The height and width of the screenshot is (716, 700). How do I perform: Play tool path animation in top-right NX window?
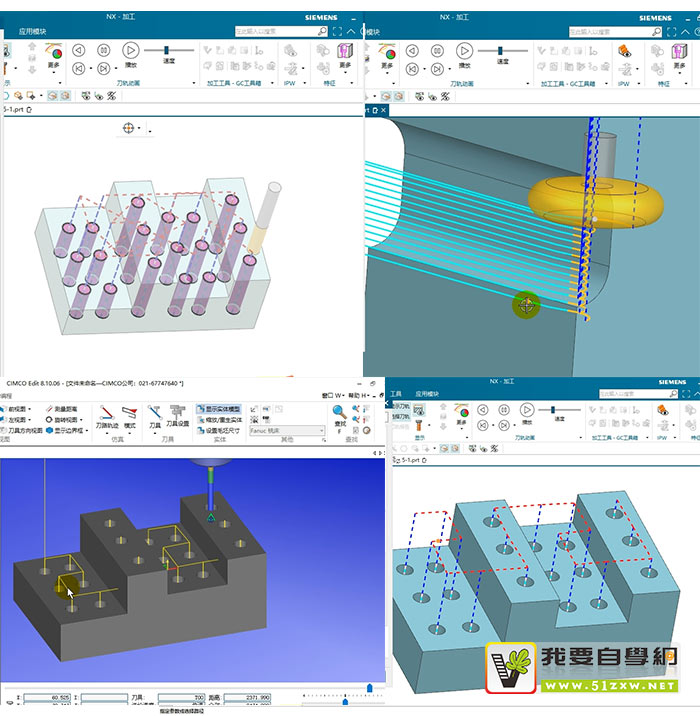(464, 51)
